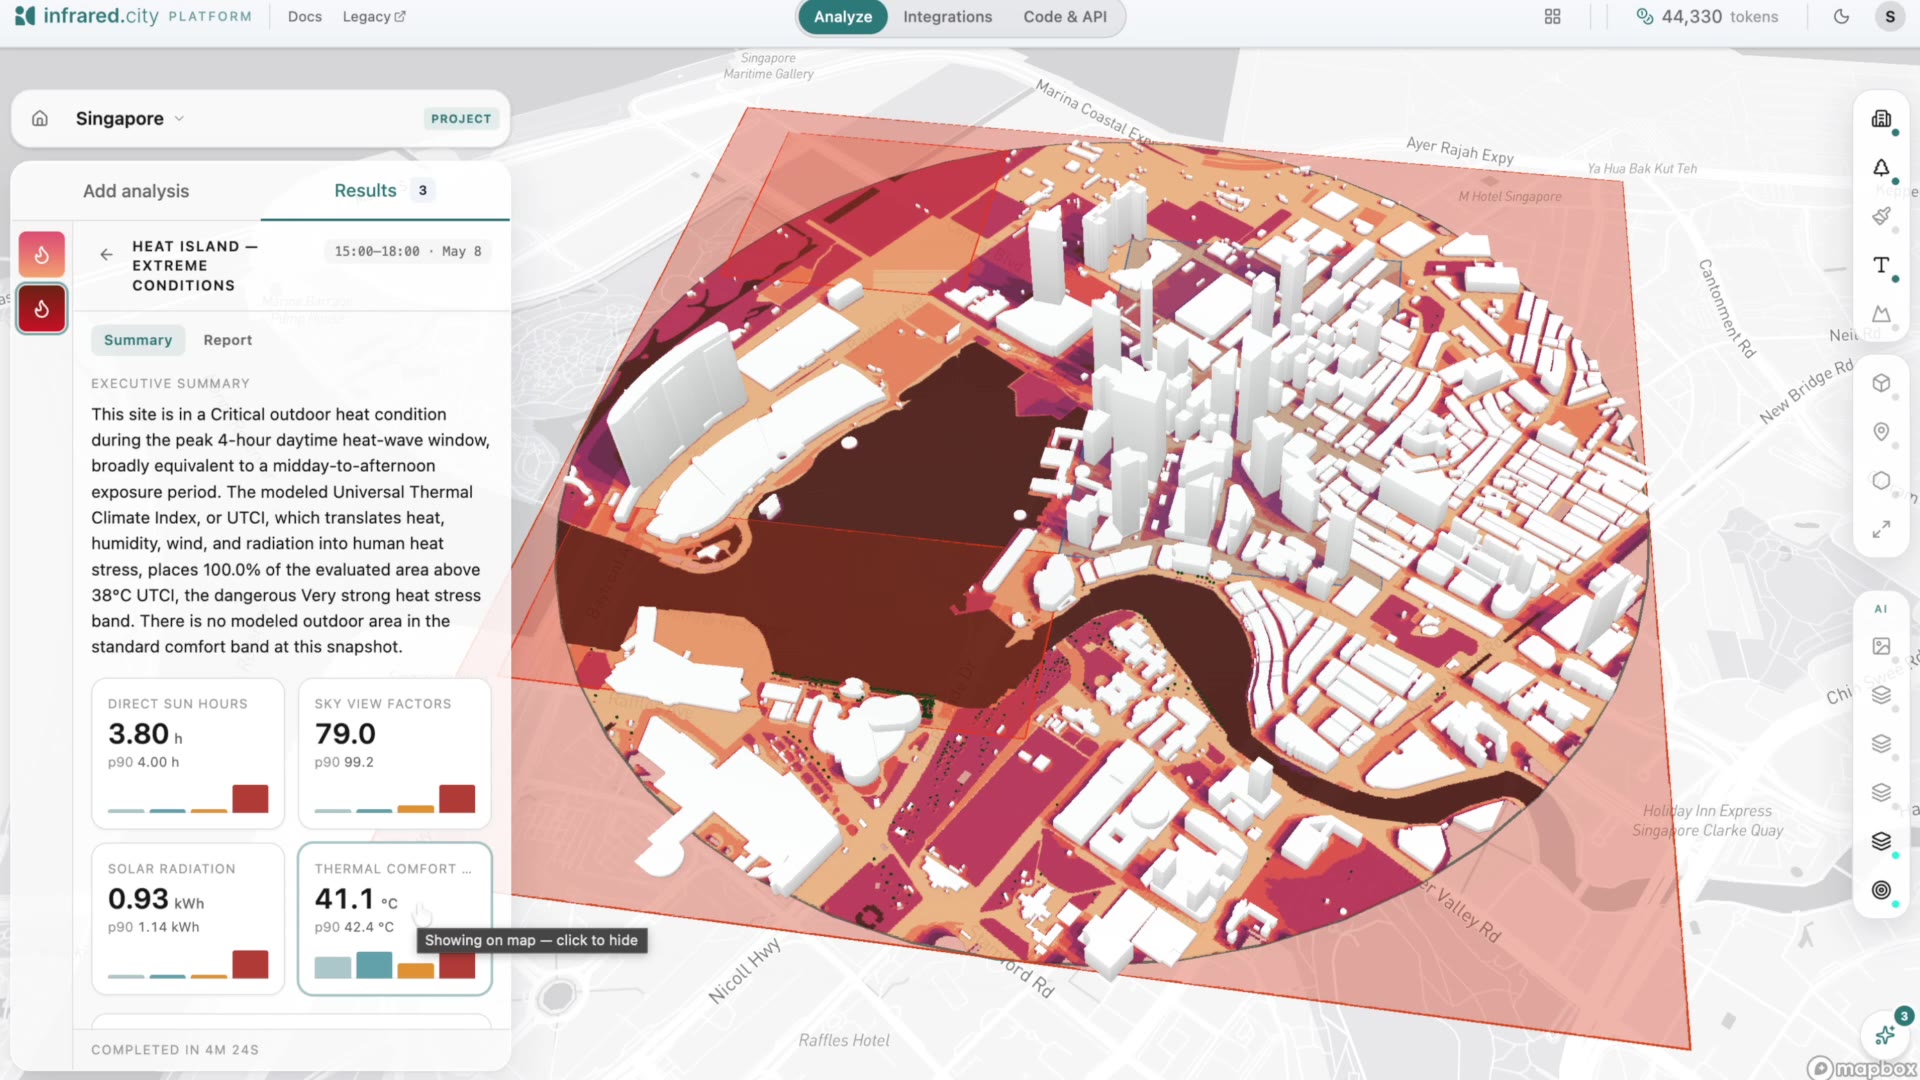Click the PROJECT badge

coord(461,118)
